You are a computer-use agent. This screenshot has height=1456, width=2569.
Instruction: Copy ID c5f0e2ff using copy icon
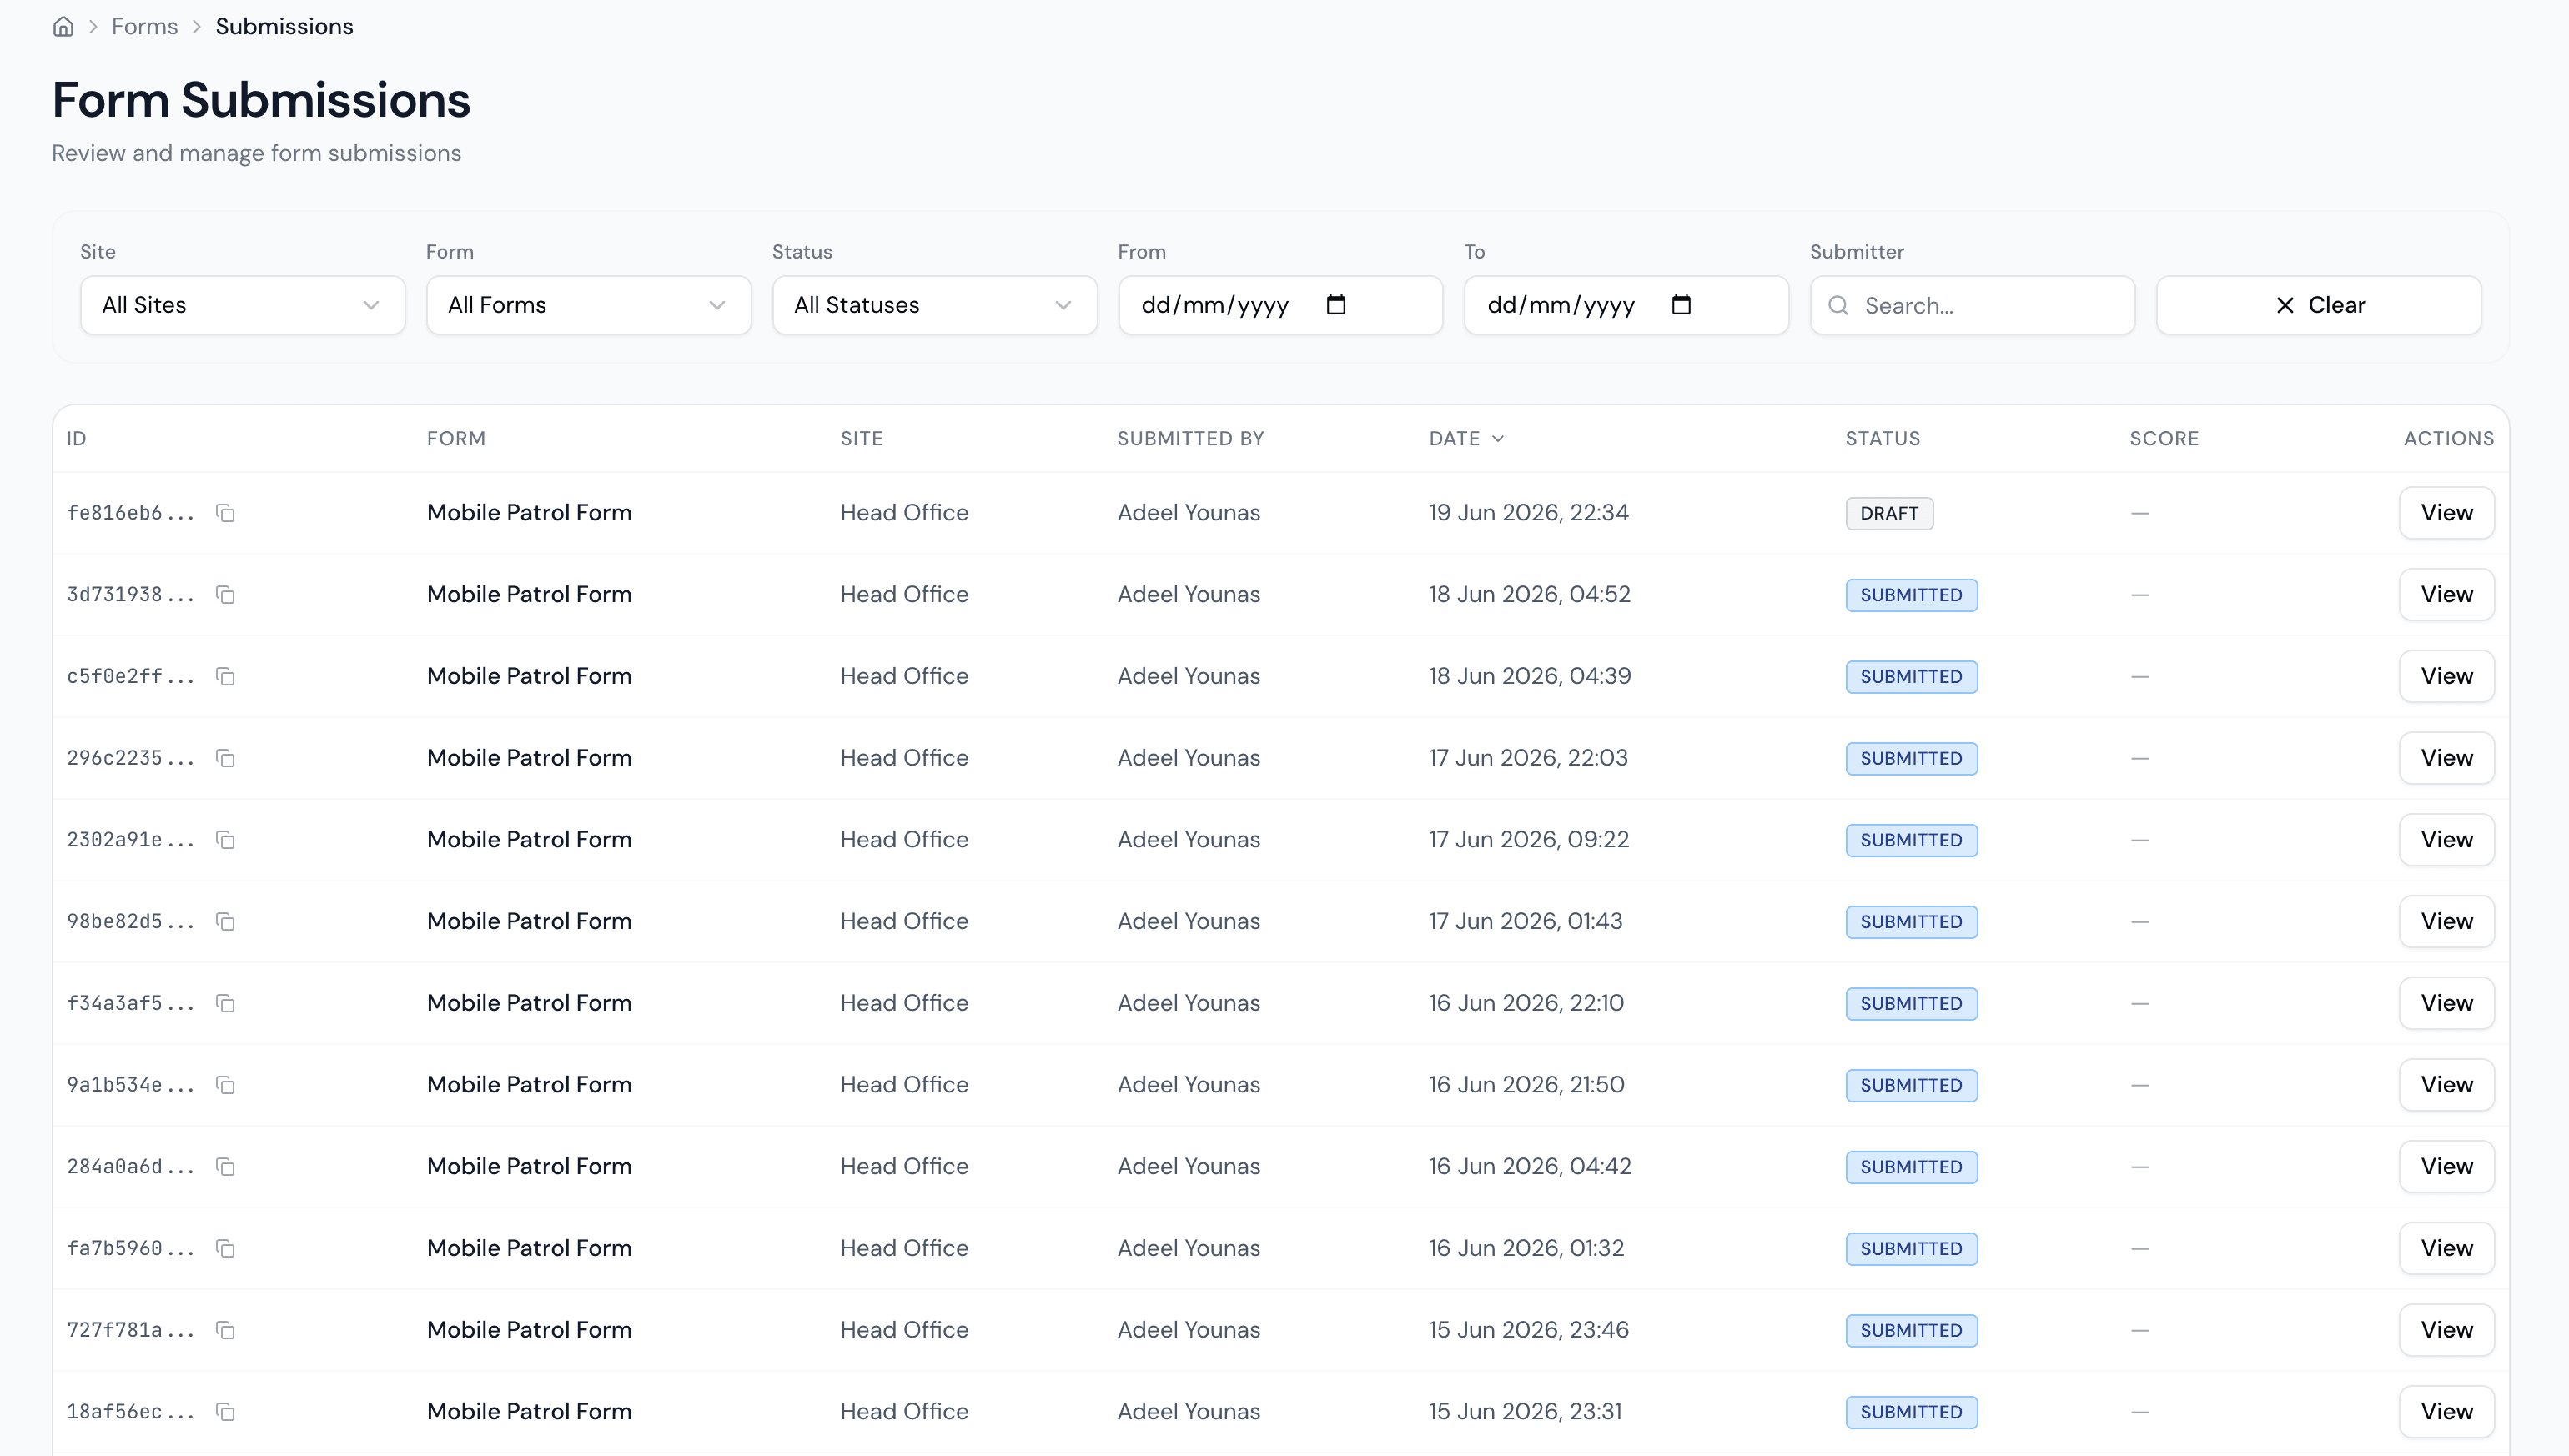click(226, 677)
